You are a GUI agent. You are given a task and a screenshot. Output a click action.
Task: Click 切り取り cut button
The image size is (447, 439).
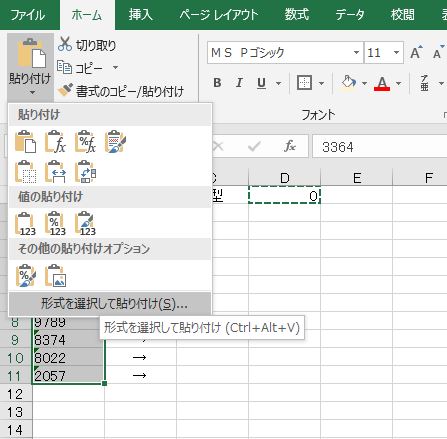point(87,45)
